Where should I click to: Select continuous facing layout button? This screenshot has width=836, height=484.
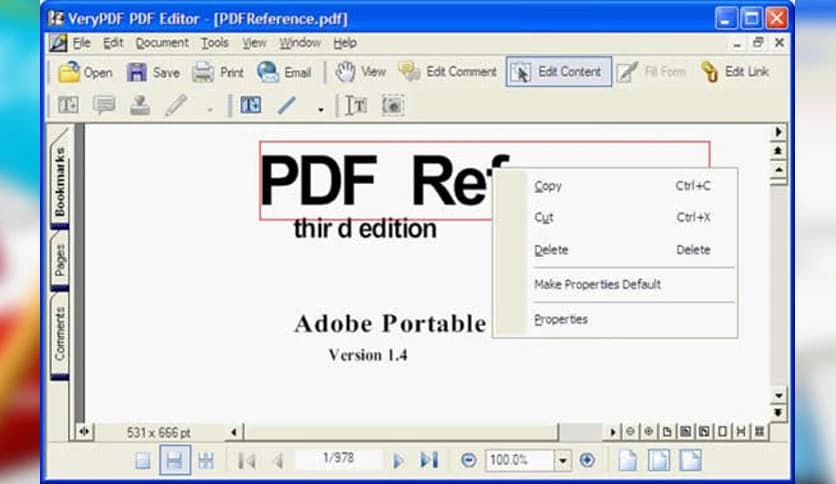click(206, 460)
